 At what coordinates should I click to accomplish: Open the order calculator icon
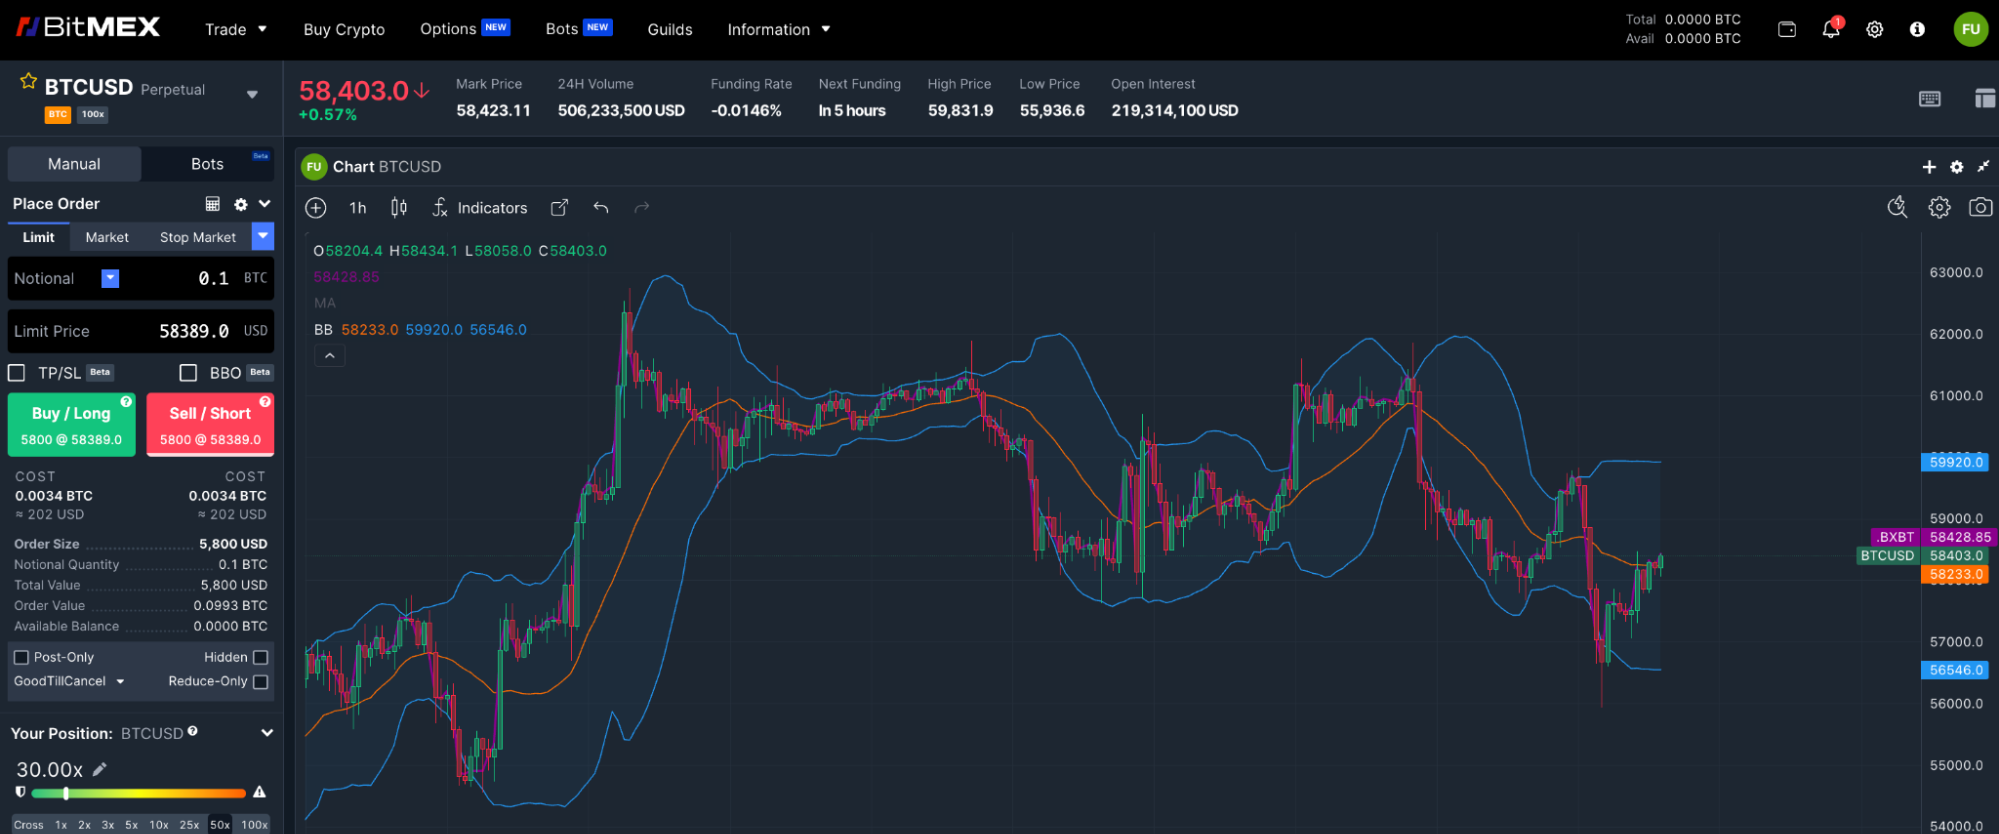[212, 204]
